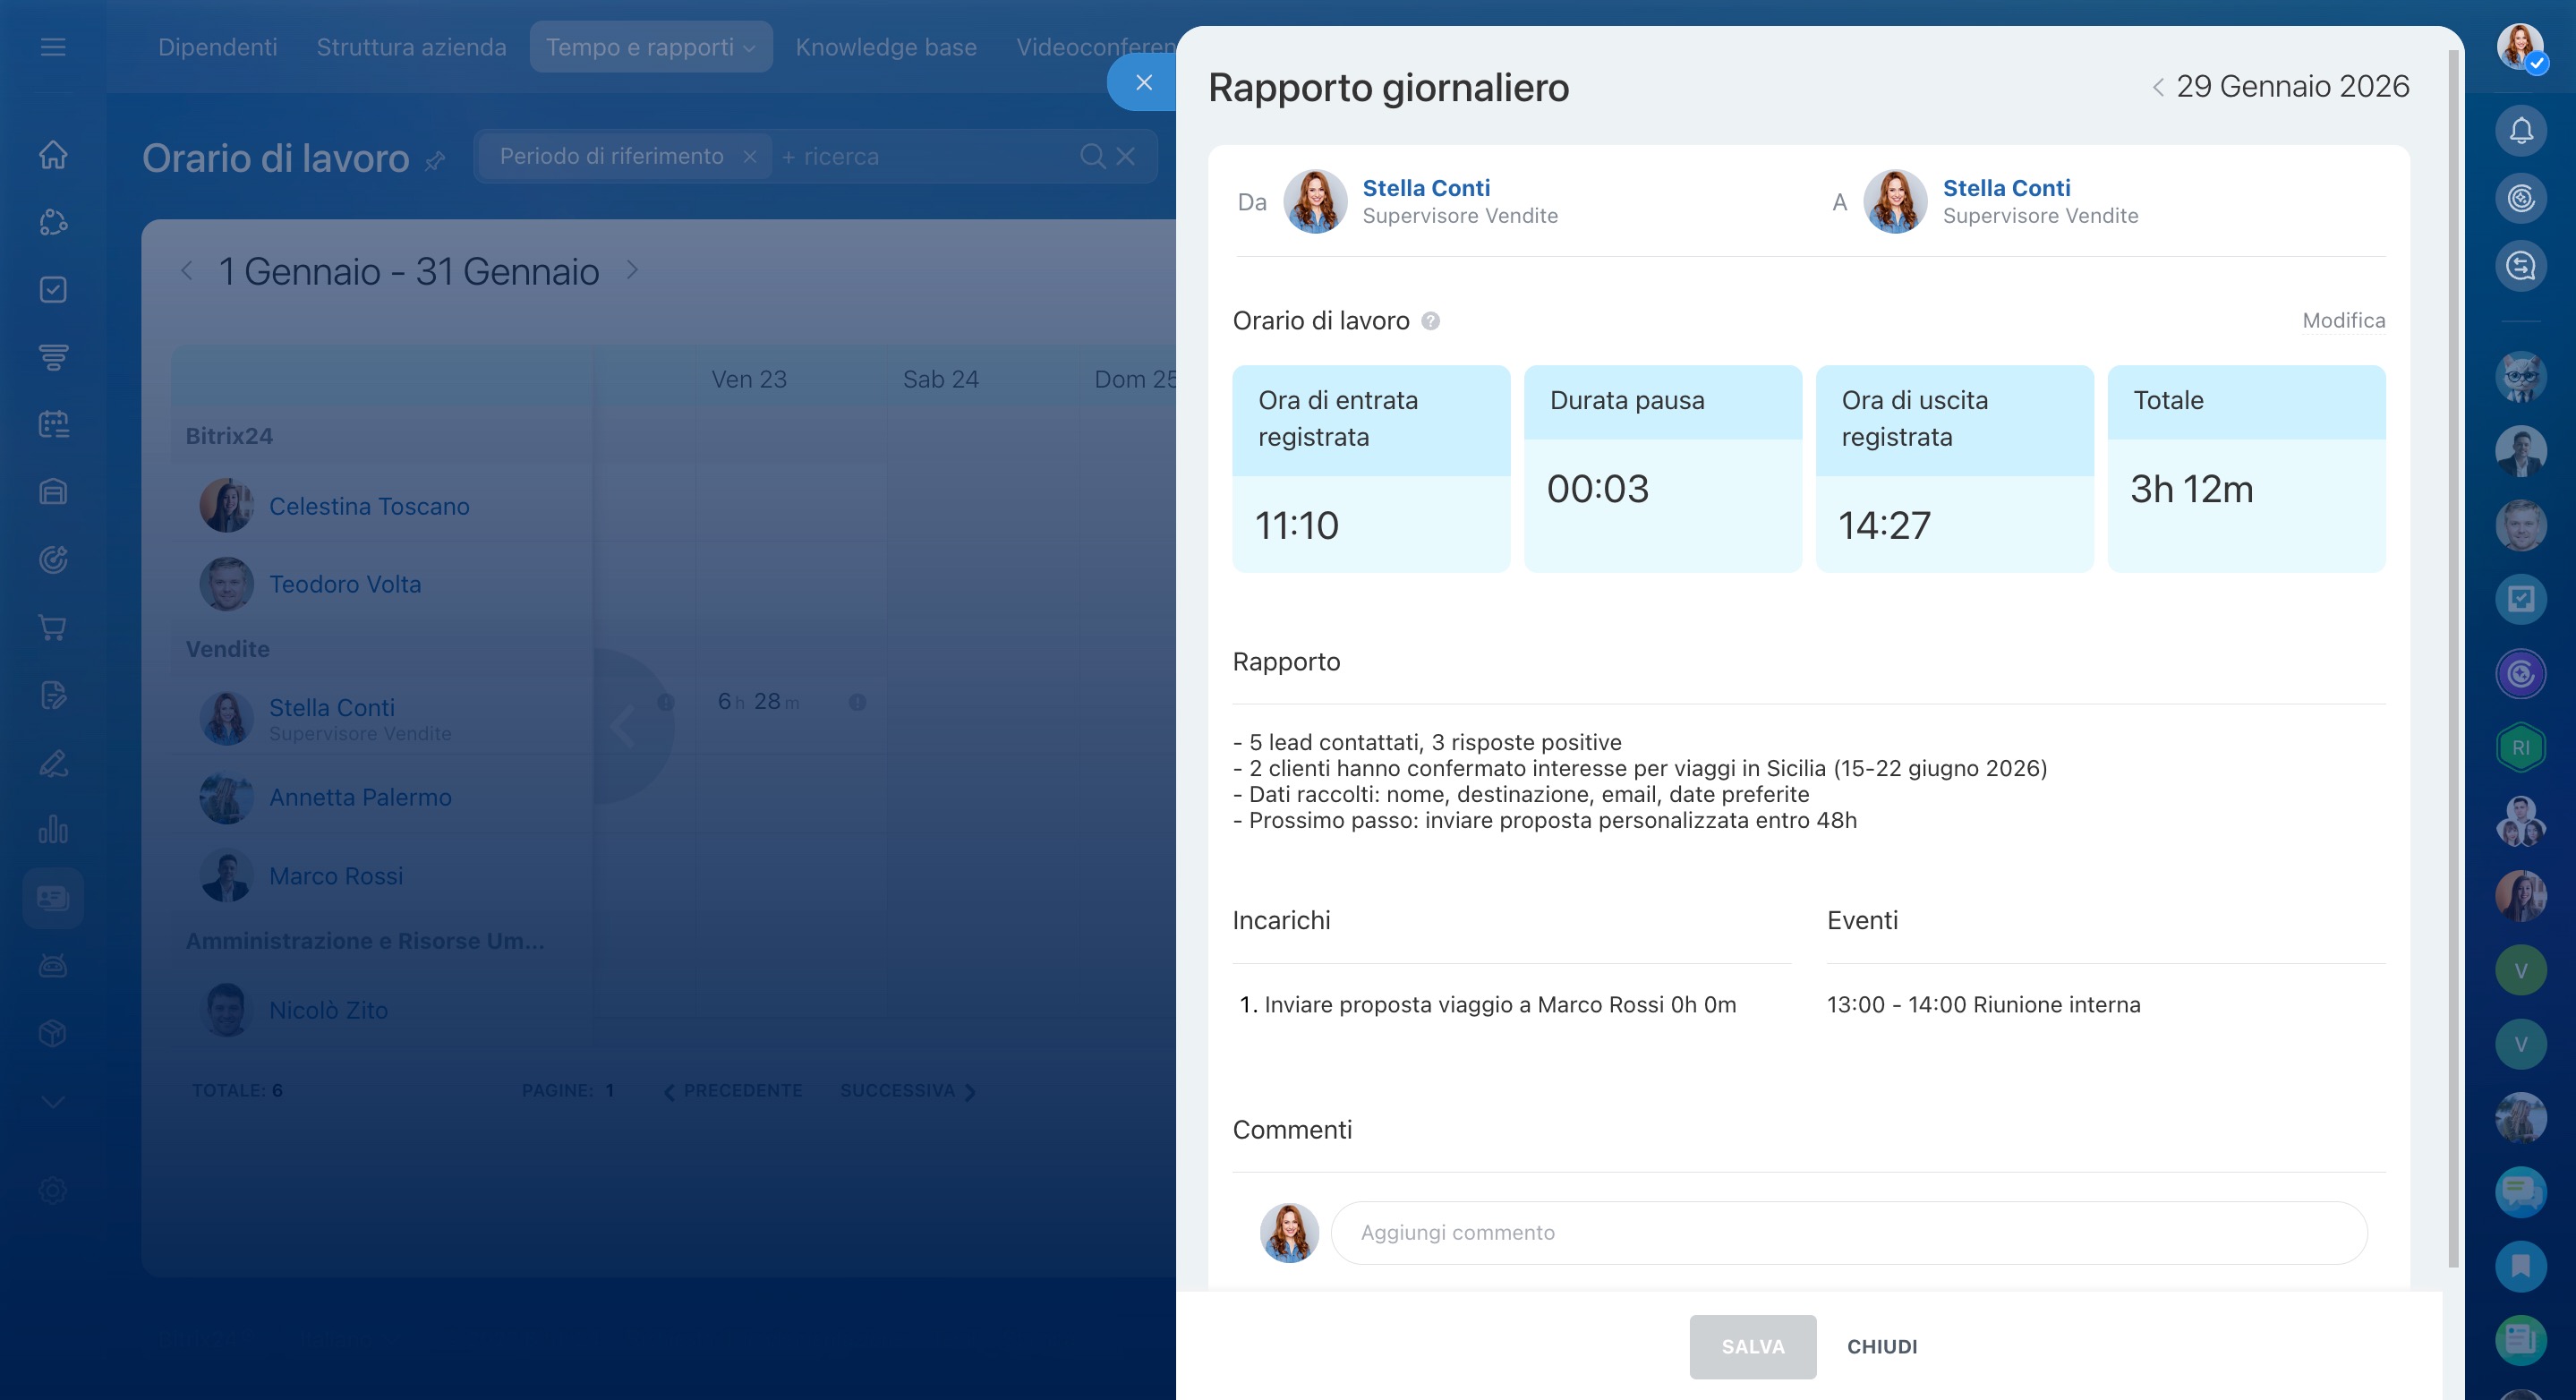Open the bookmark icon in right panel
Screen dimensions: 2576x1400
point(2520,1266)
